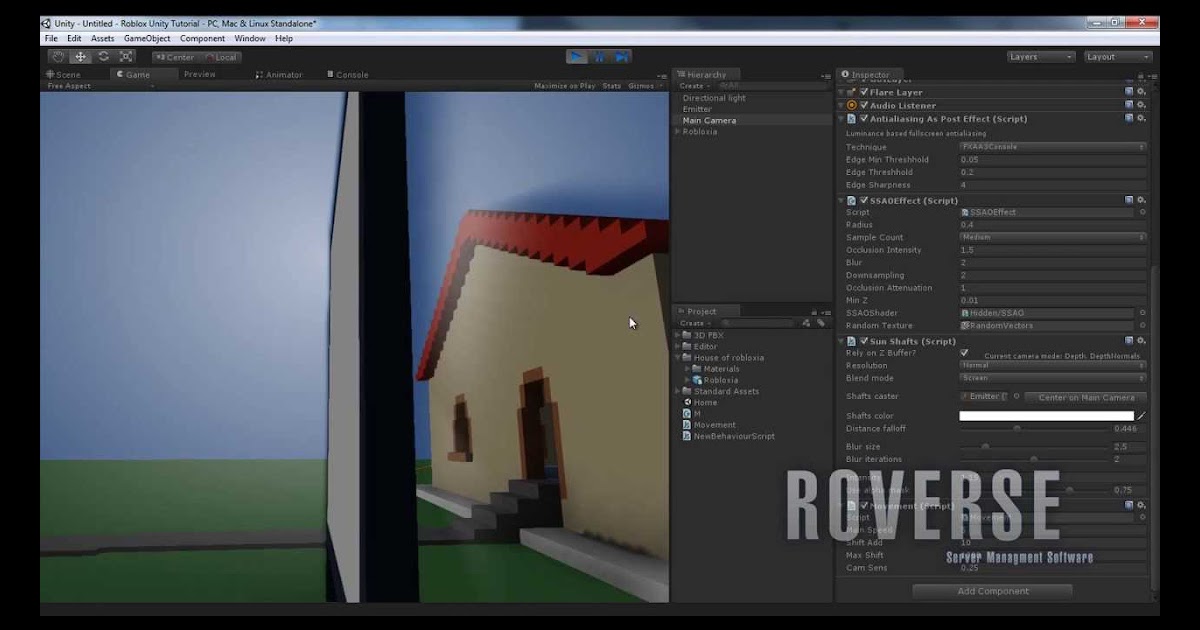This screenshot has width=1200, height=630.
Task: Open the Sun Shafts gear settings menu
Action: (1141, 341)
